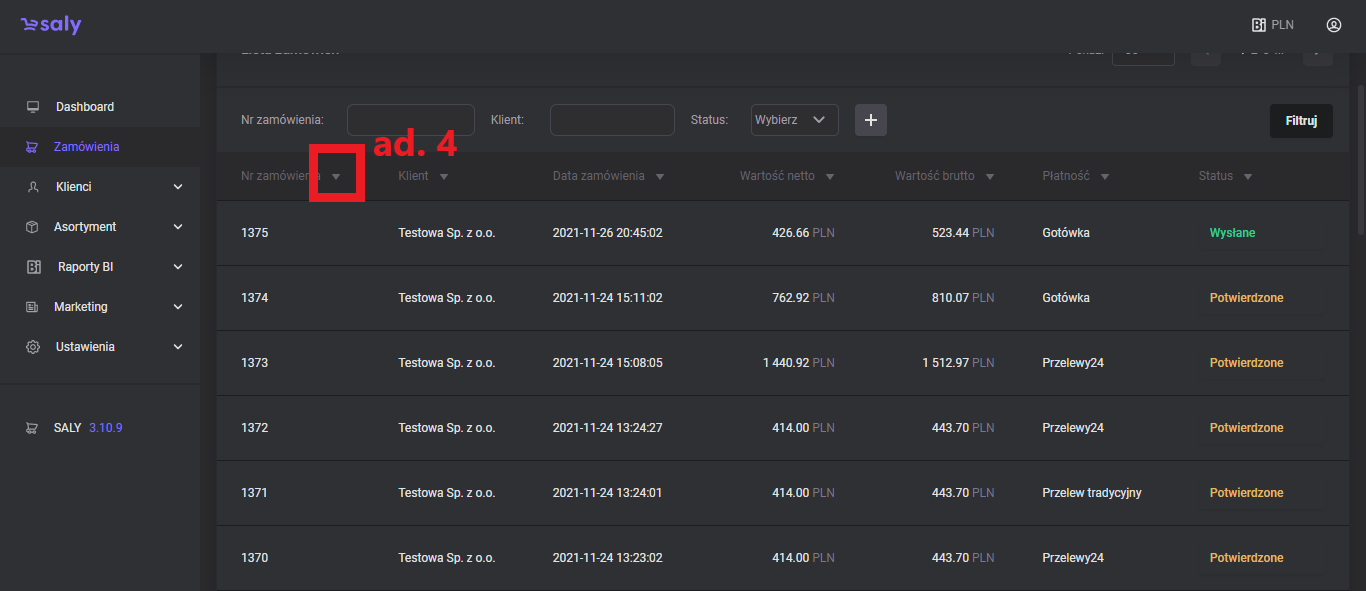Viewport: 1366px width, 591px height.
Task: Sort by Nr zamówienia column arrow
Action: click(x=336, y=177)
